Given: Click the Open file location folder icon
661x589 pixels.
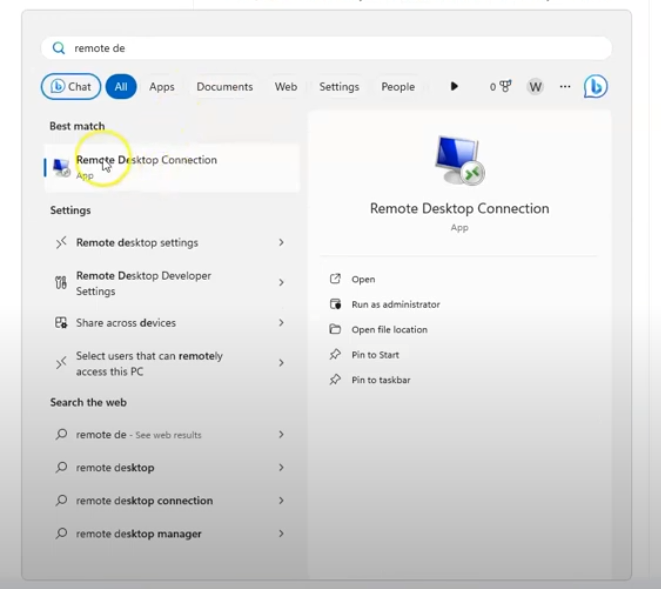Looking at the screenshot, I should (x=335, y=329).
